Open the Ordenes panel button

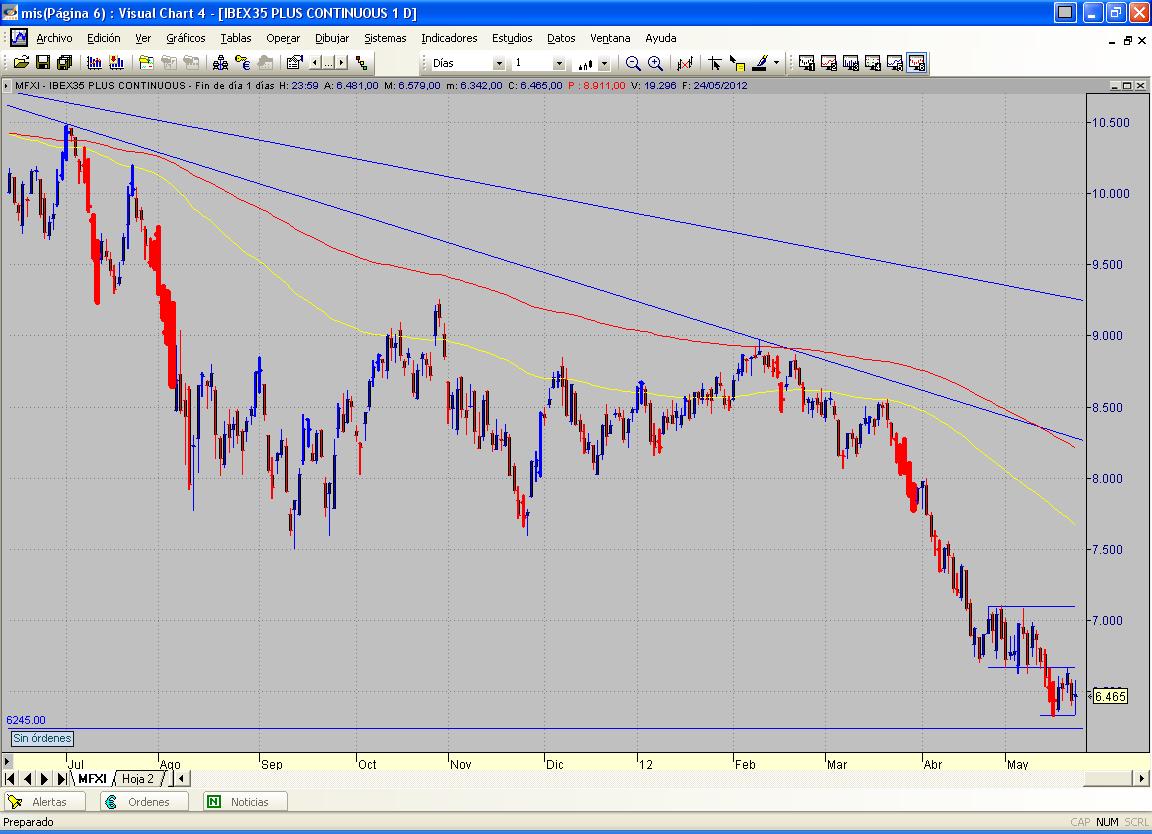(x=144, y=802)
